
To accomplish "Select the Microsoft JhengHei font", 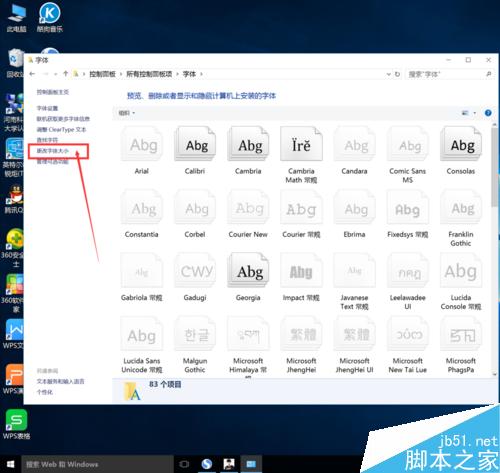I will 301,345.
